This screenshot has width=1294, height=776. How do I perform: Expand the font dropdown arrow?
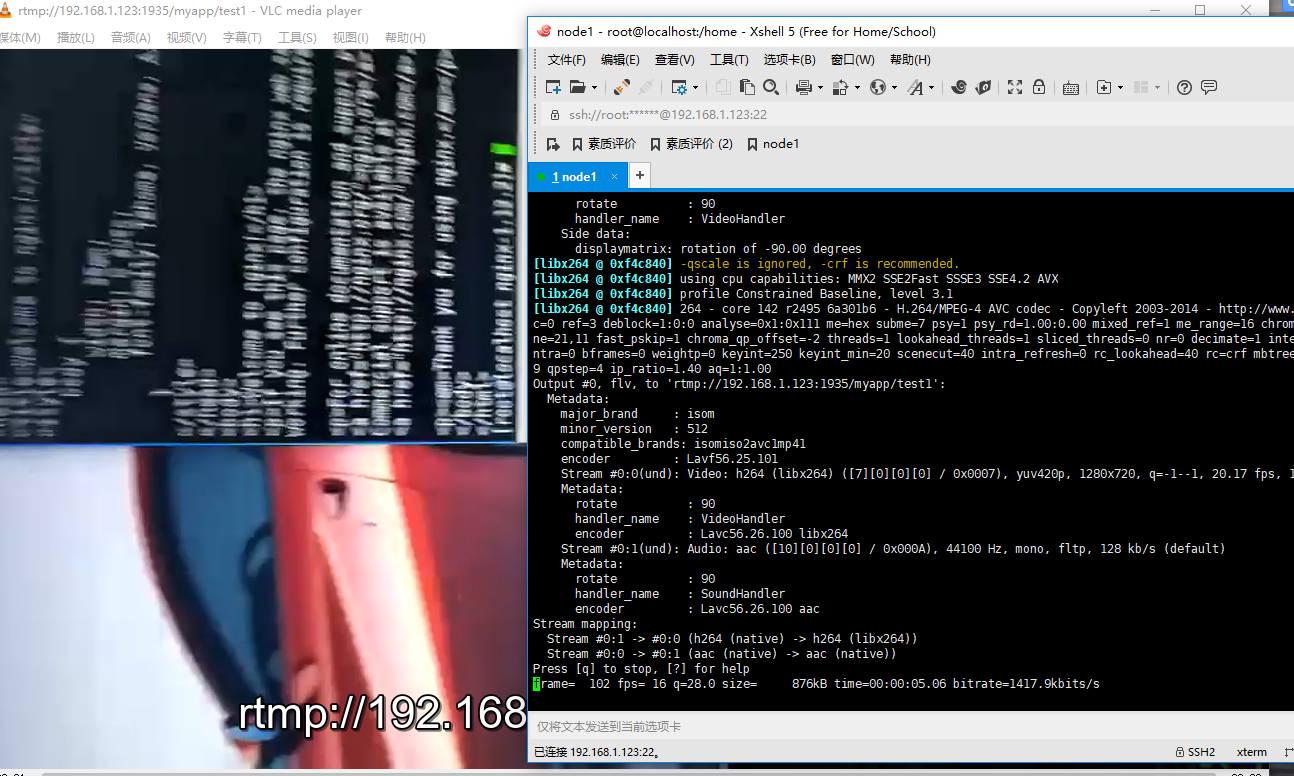click(x=932, y=87)
